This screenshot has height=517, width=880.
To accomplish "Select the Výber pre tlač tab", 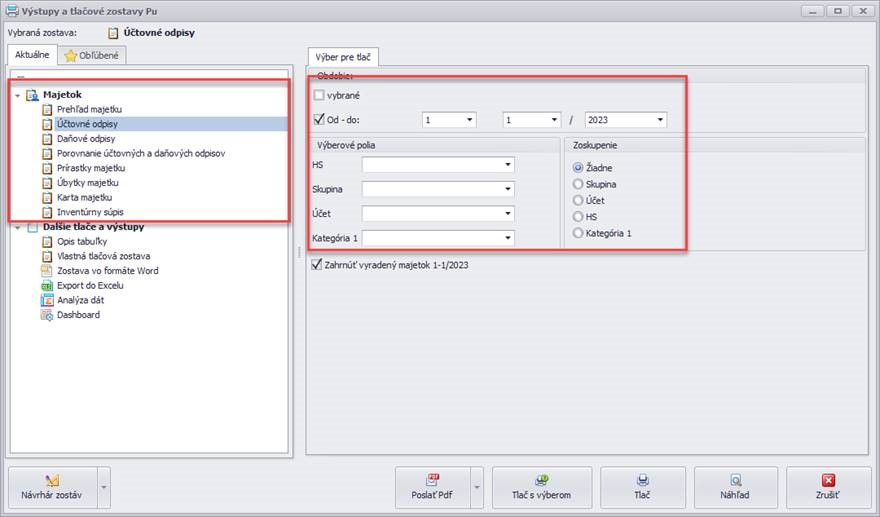I will [342, 57].
